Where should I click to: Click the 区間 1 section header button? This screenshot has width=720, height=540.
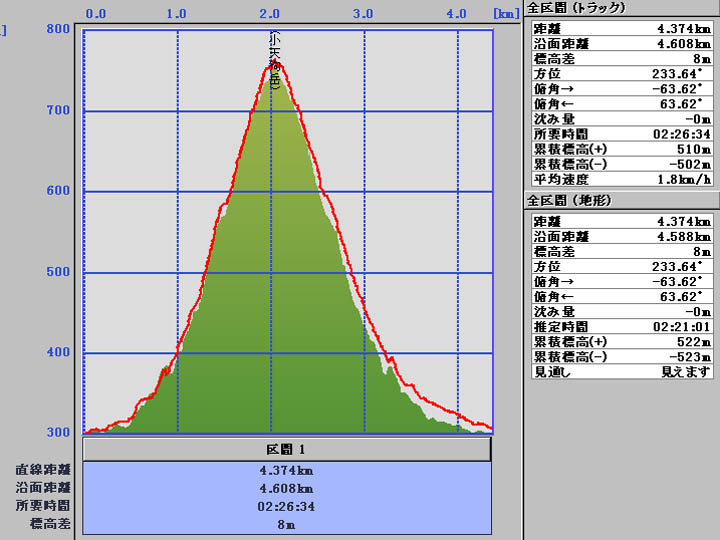[287, 449]
